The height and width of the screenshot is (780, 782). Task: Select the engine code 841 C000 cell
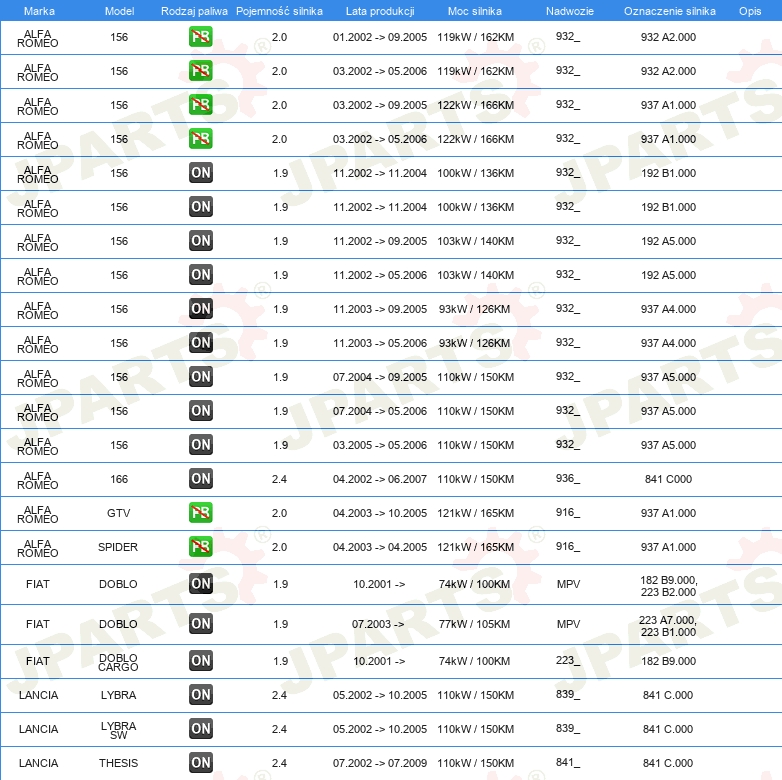(x=668, y=479)
